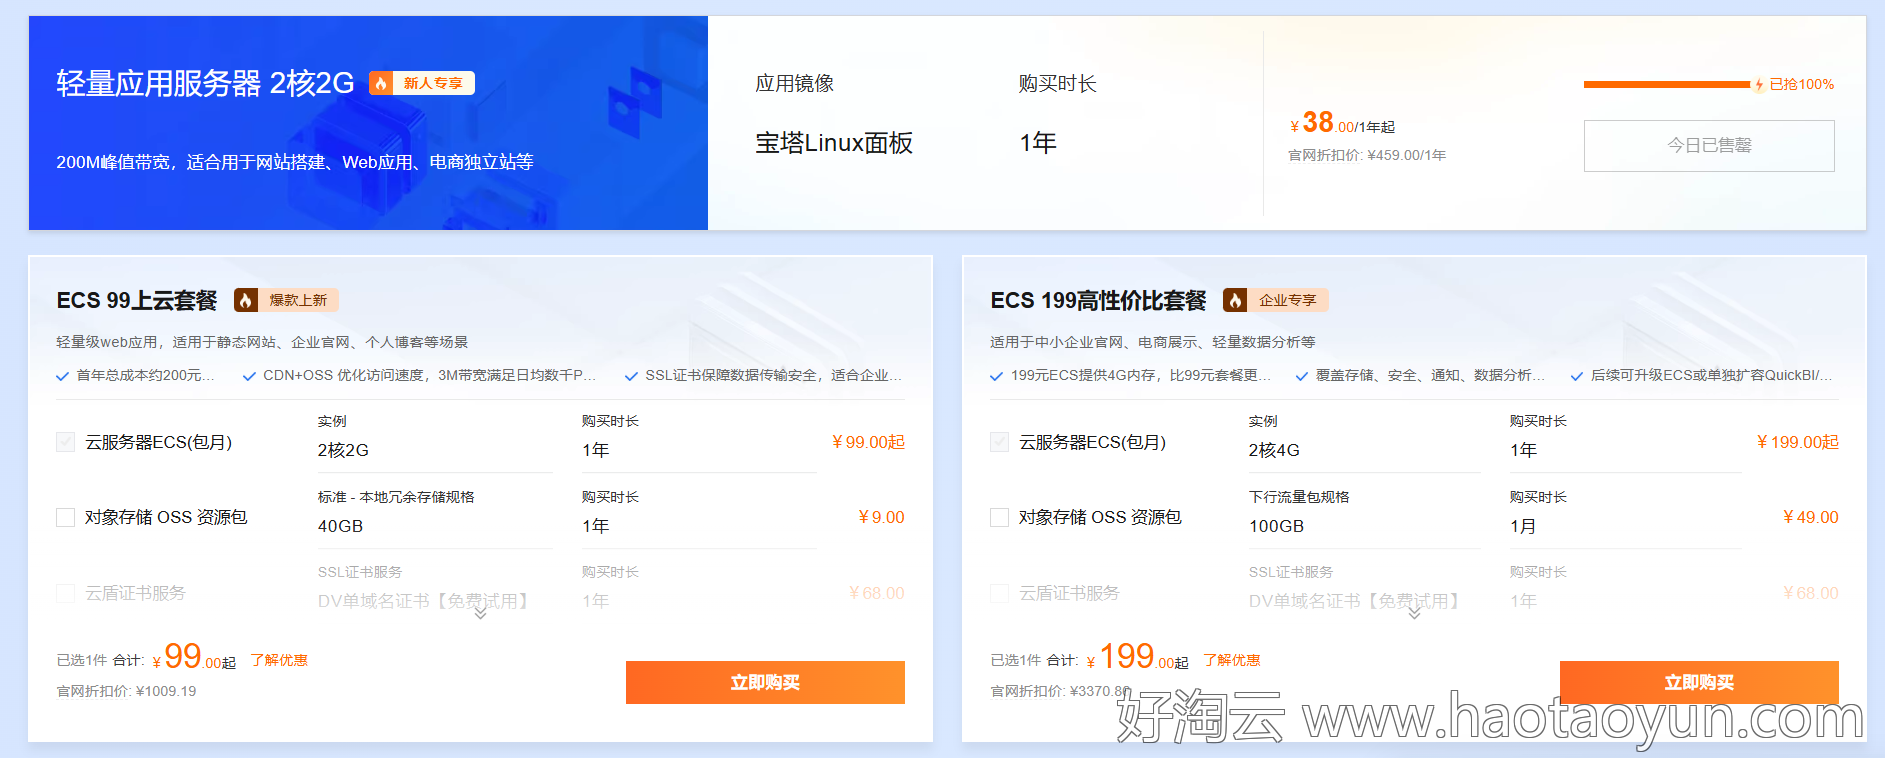Click 官网折扣价 ¥1009.19 text
This screenshot has width=1885, height=758.
pyautogui.click(x=126, y=691)
